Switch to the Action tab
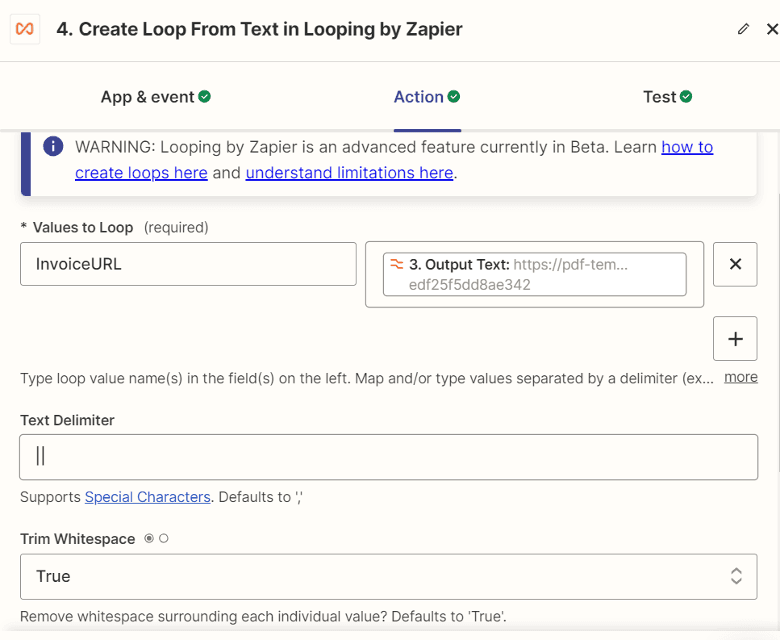The width and height of the screenshot is (780, 640). point(427,96)
